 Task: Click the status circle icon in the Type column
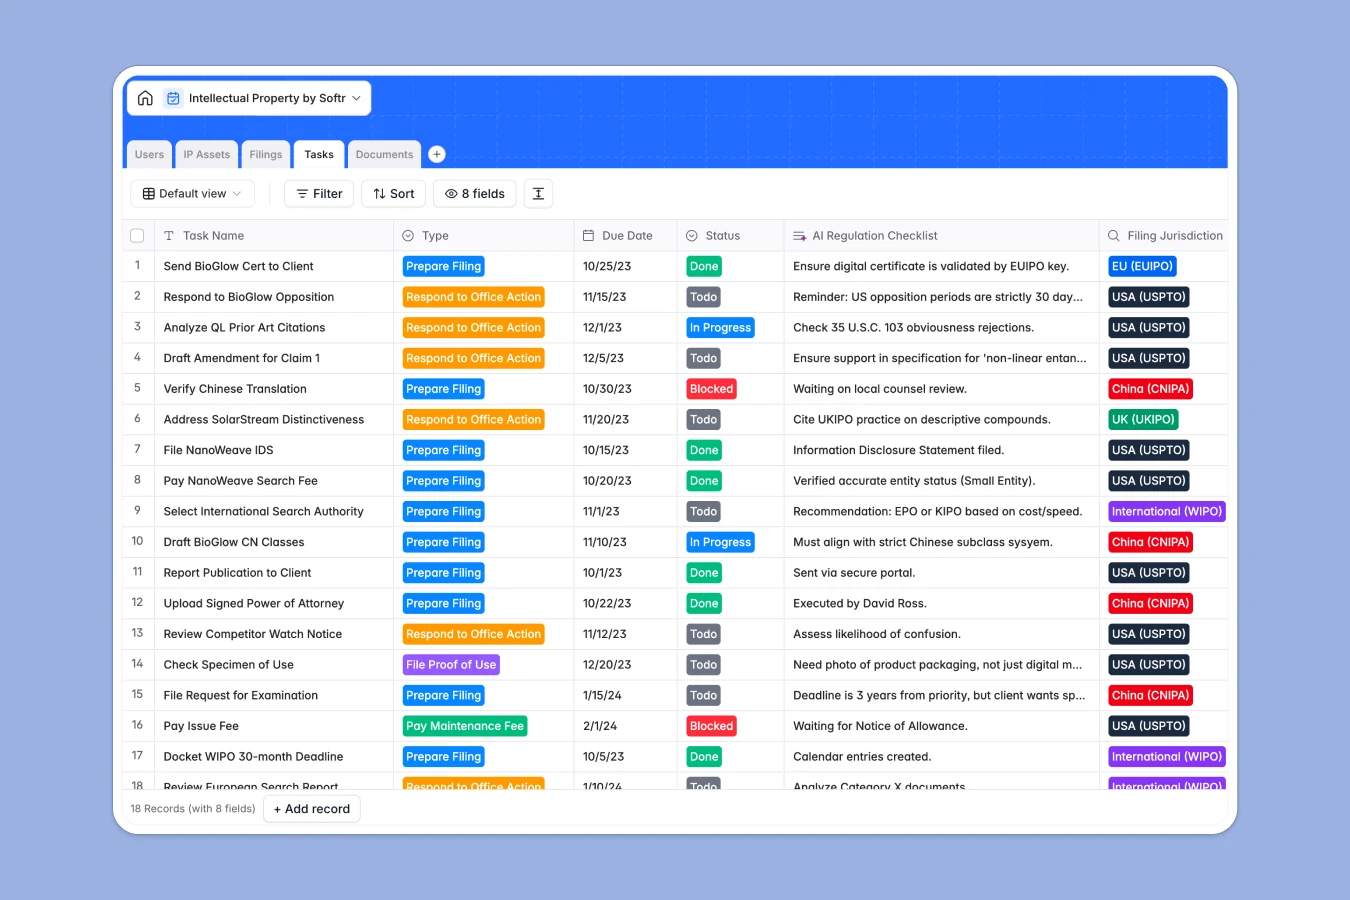coord(407,235)
